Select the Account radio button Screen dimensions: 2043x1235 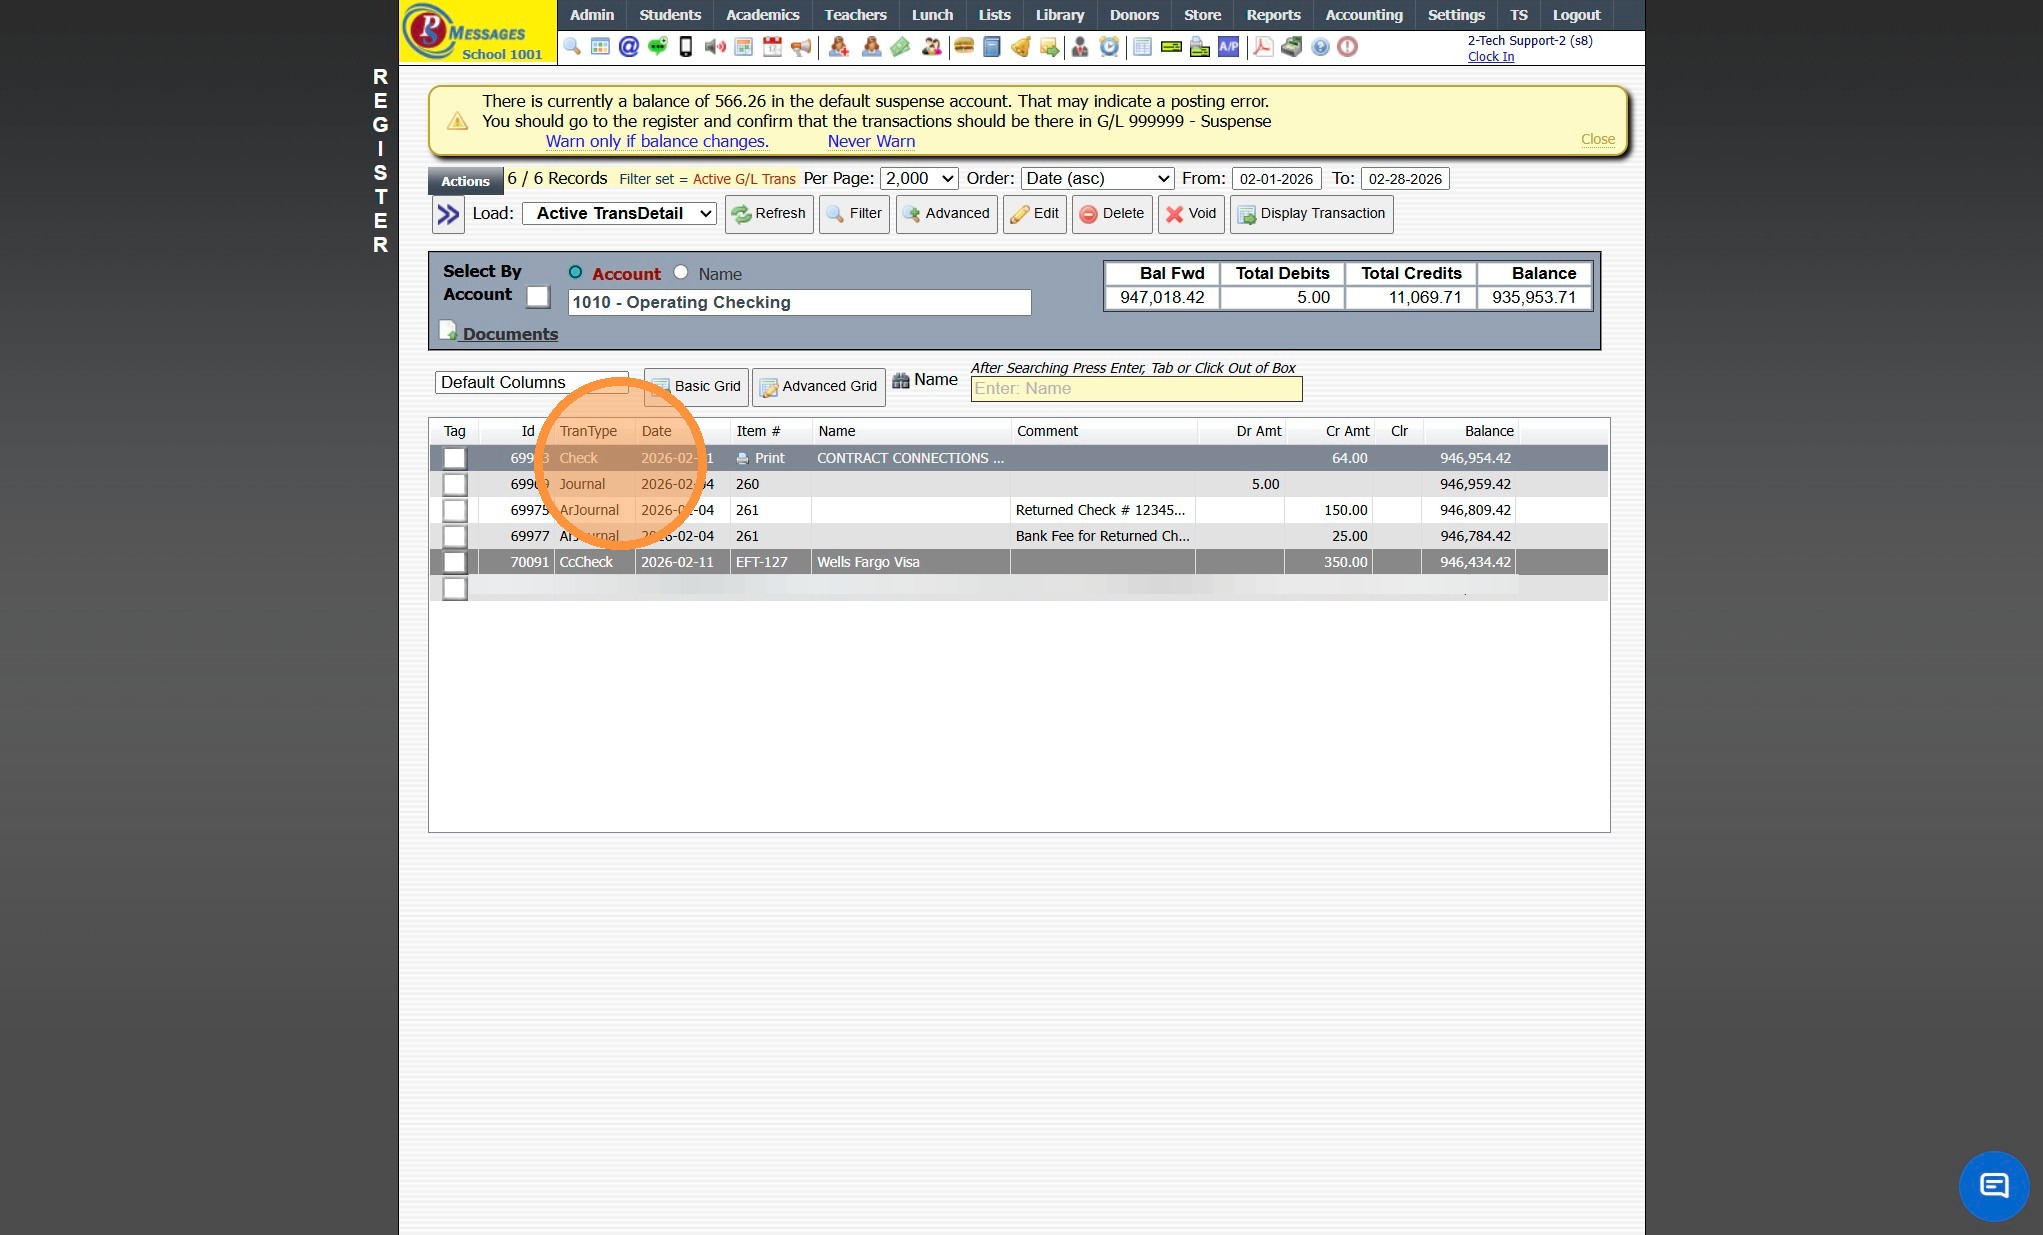575,272
